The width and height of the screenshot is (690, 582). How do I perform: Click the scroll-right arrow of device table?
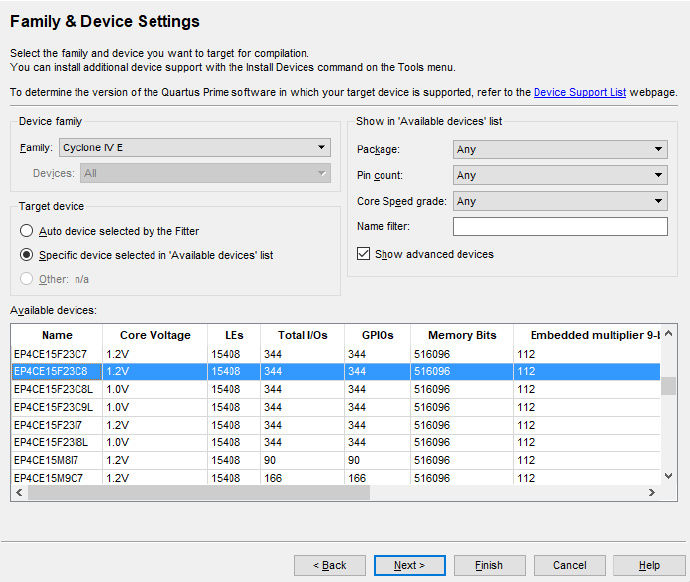[x=651, y=493]
